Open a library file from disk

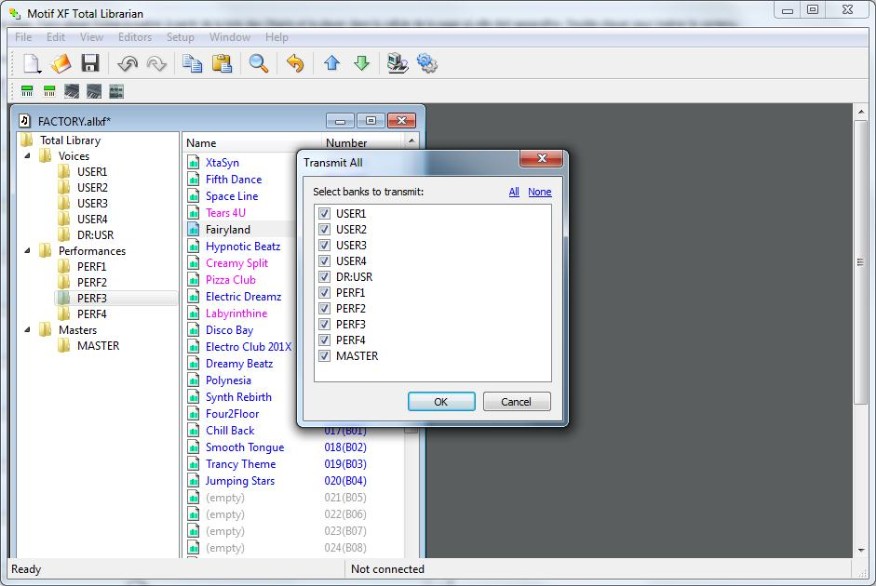coord(61,64)
